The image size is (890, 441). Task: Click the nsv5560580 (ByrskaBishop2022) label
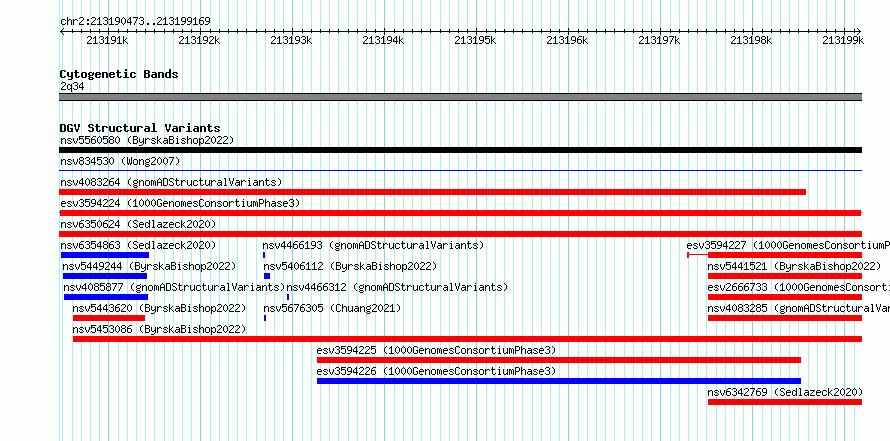(x=147, y=140)
